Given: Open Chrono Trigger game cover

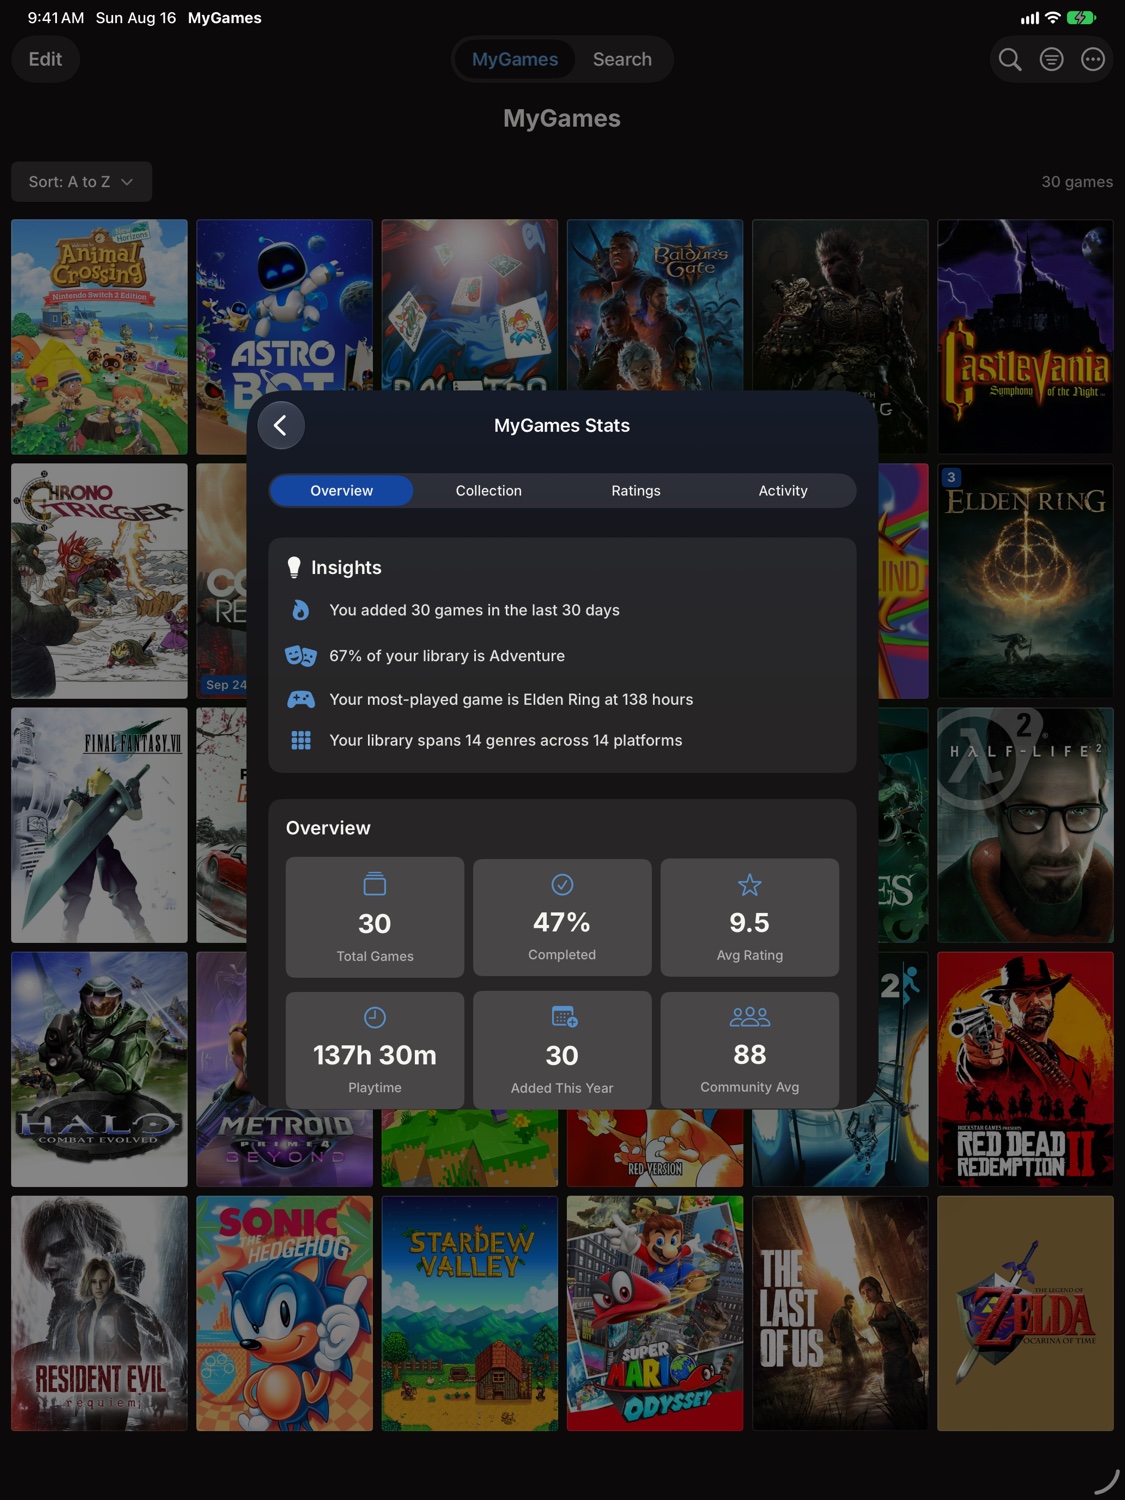Looking at the screenshot, I should pyautogui.click(x=99, y=581).
